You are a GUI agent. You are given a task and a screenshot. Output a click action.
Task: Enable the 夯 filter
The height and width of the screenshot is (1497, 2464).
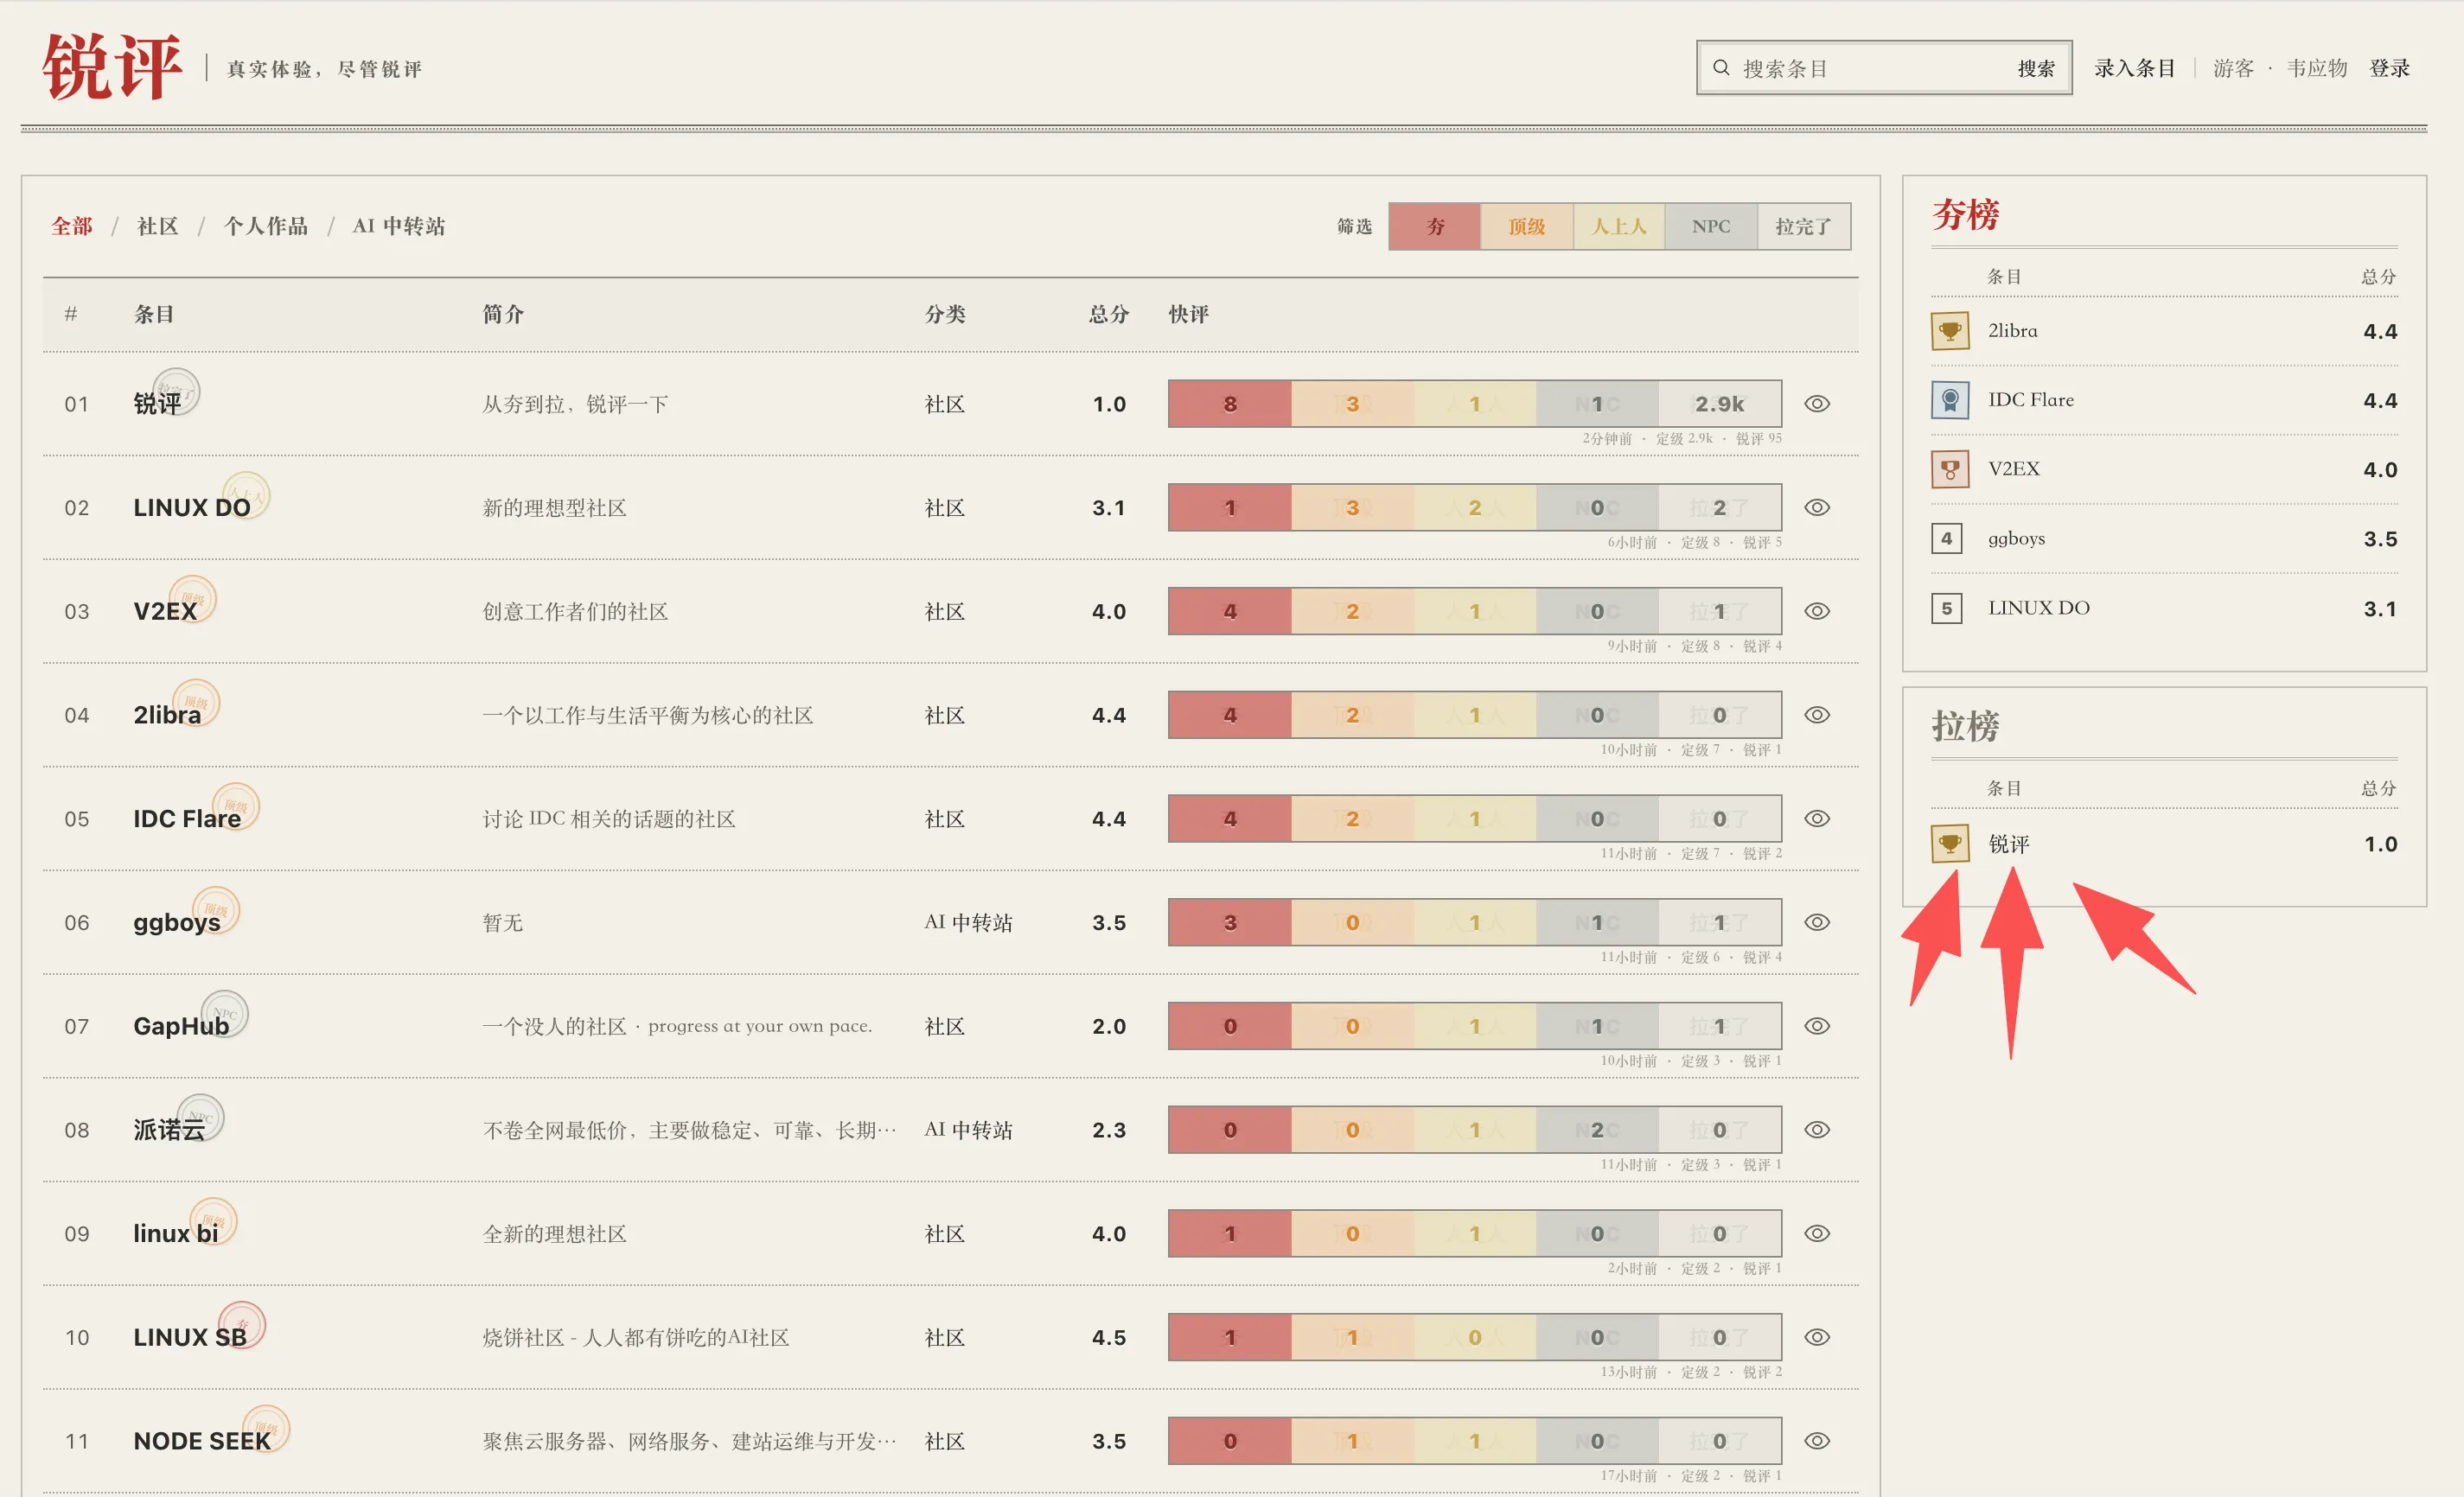(x=1435, y=226)
